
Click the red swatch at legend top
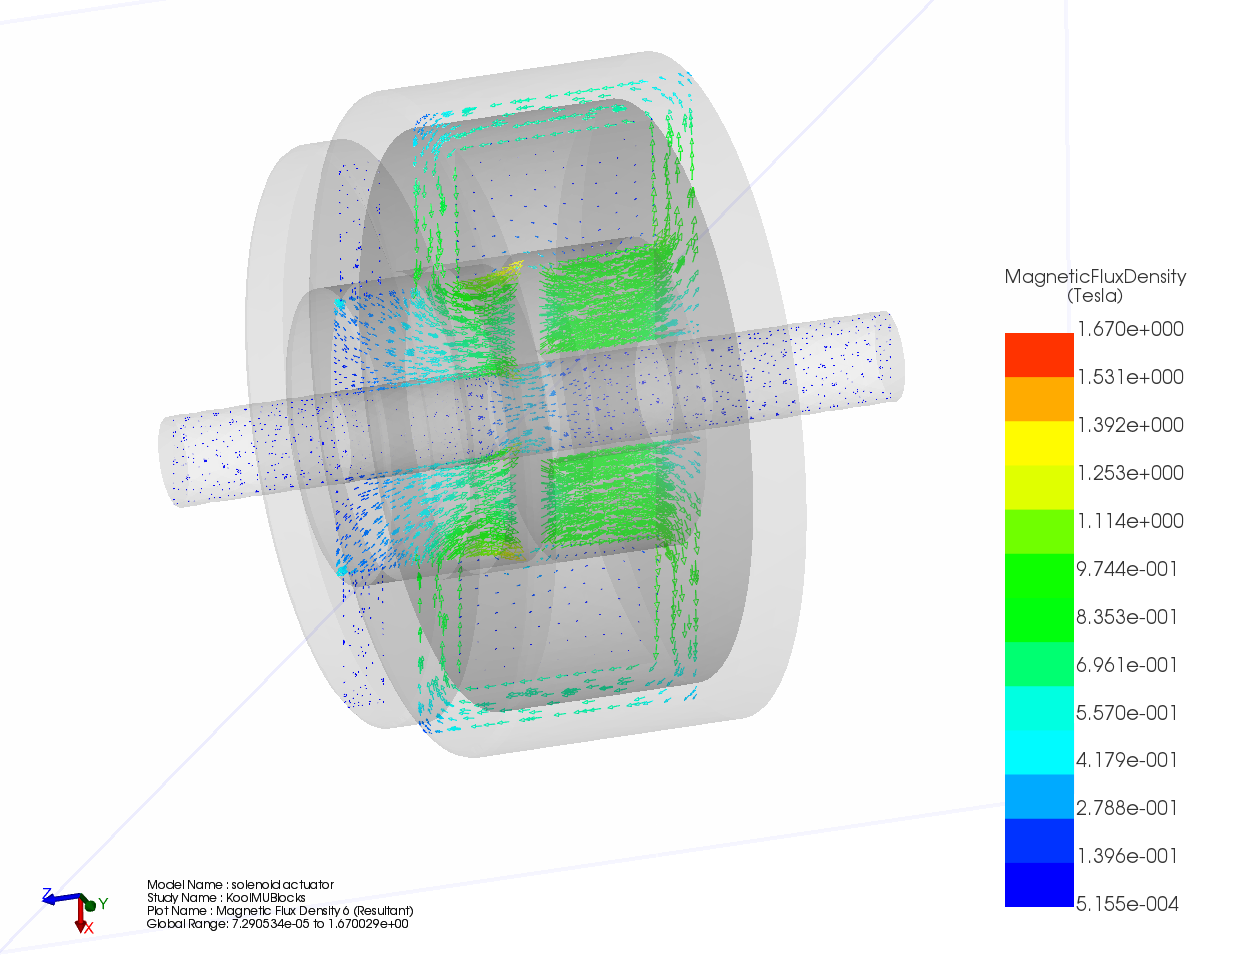point(1038,355)
